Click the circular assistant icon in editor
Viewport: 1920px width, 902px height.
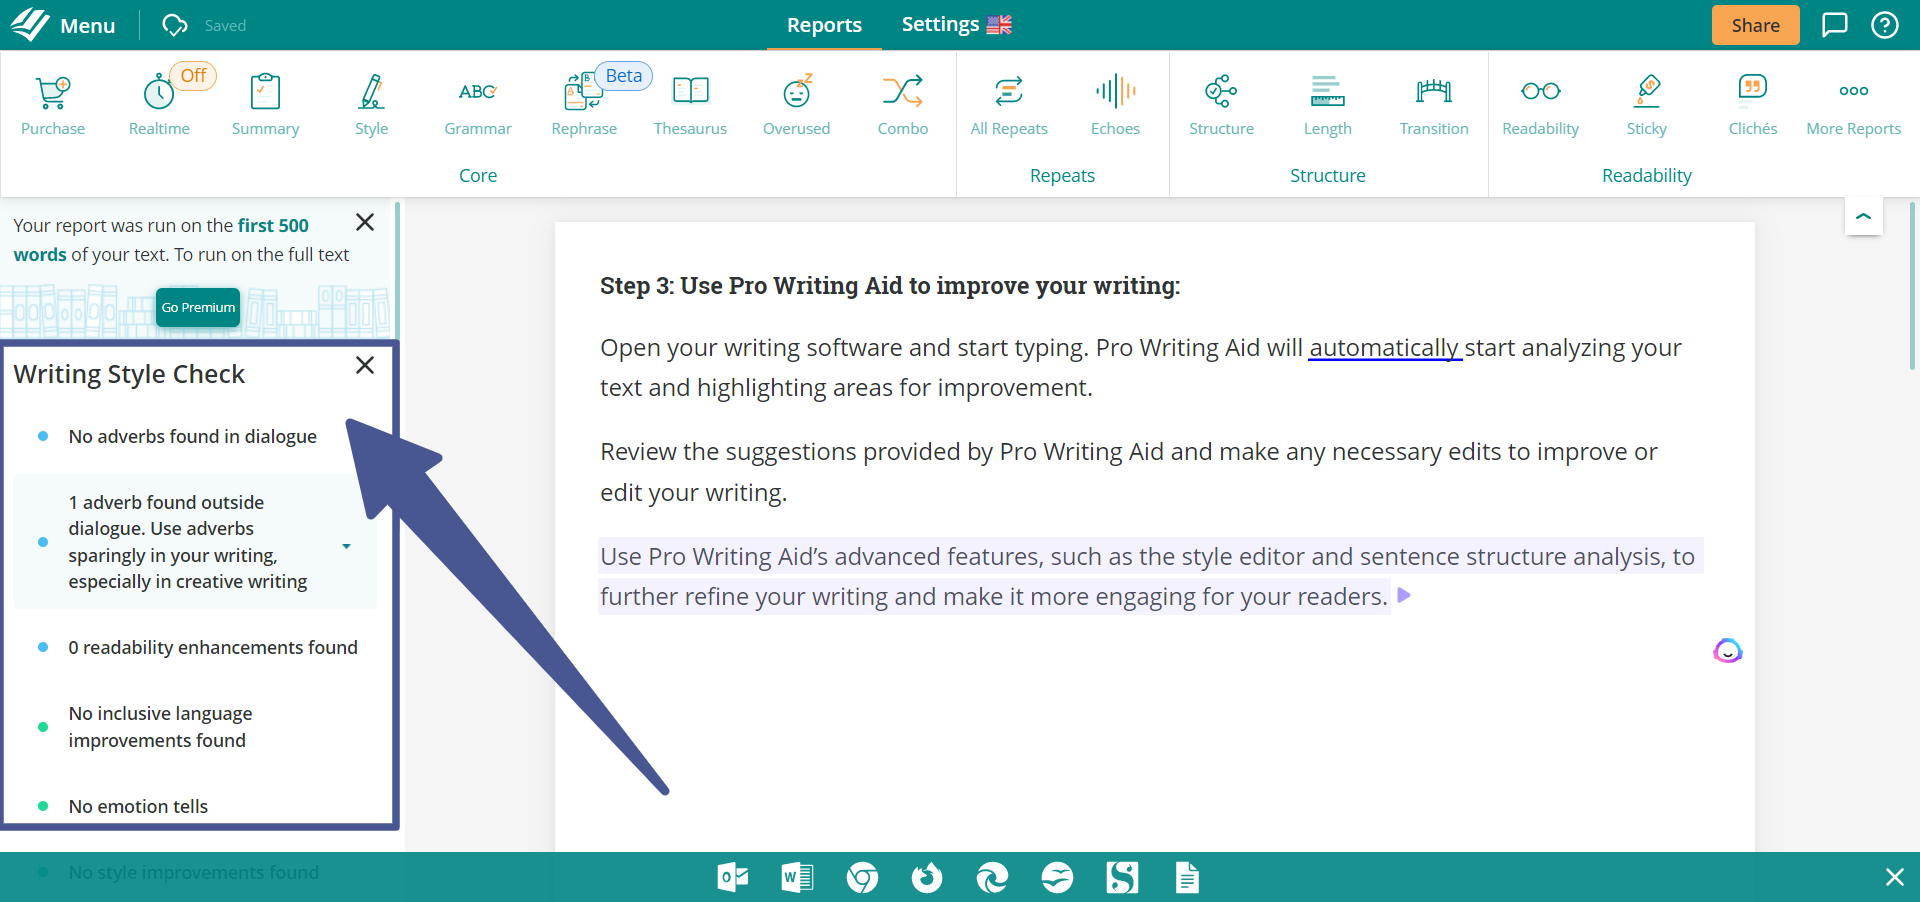1727,651
